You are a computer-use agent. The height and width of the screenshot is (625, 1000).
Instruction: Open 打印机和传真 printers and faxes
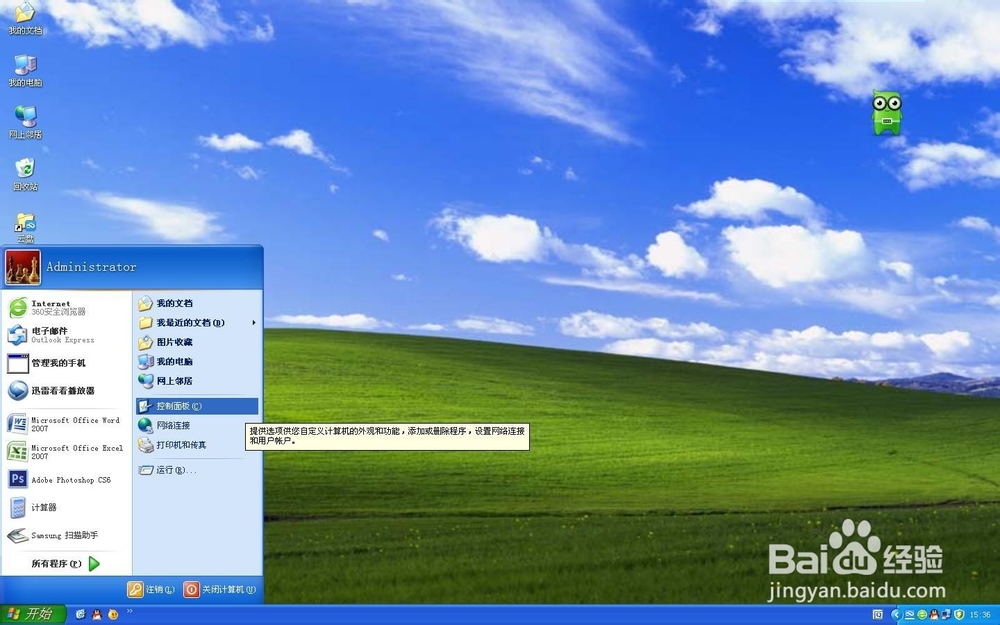[x=197, y=445]
